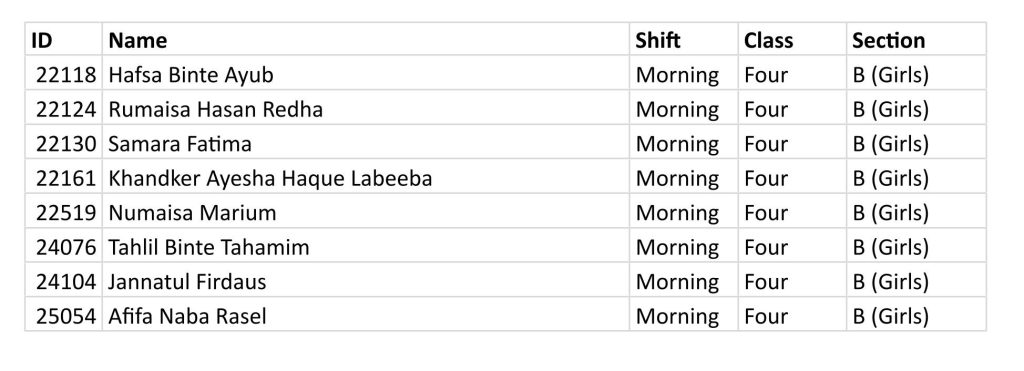The width and height of the screenshot is (1024, 371).
Task: Select the ID column header
Action: pyautogui.click(x=63, y=39)
